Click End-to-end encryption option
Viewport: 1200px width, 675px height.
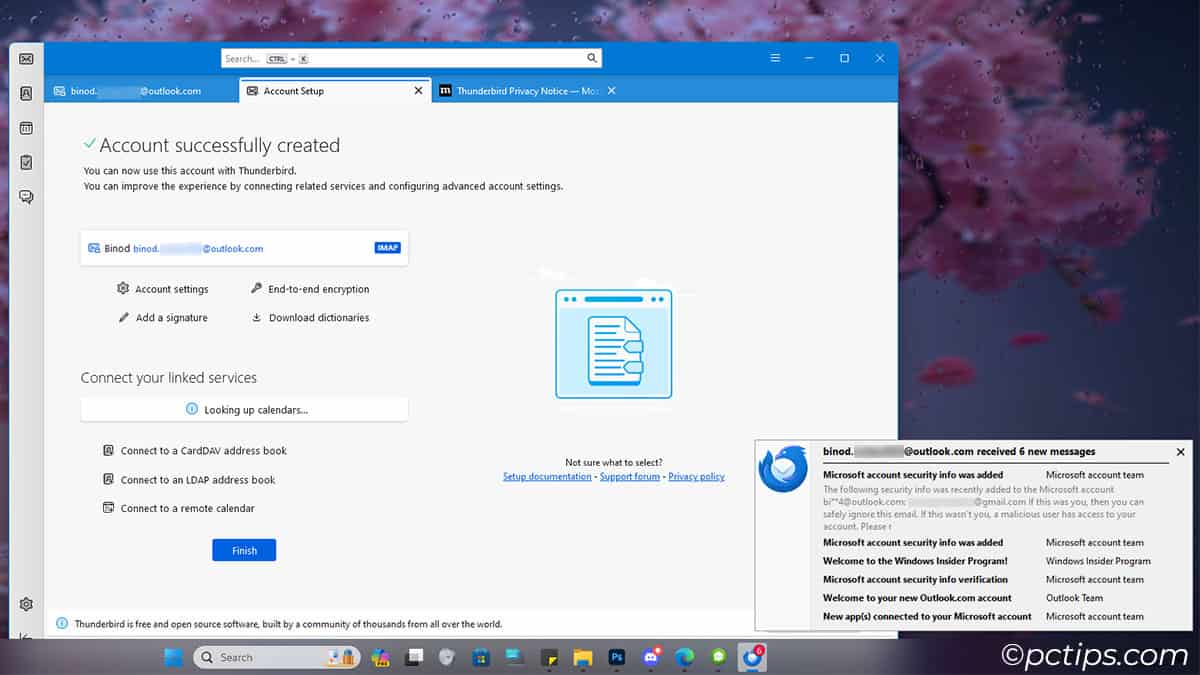pos(318,289)
